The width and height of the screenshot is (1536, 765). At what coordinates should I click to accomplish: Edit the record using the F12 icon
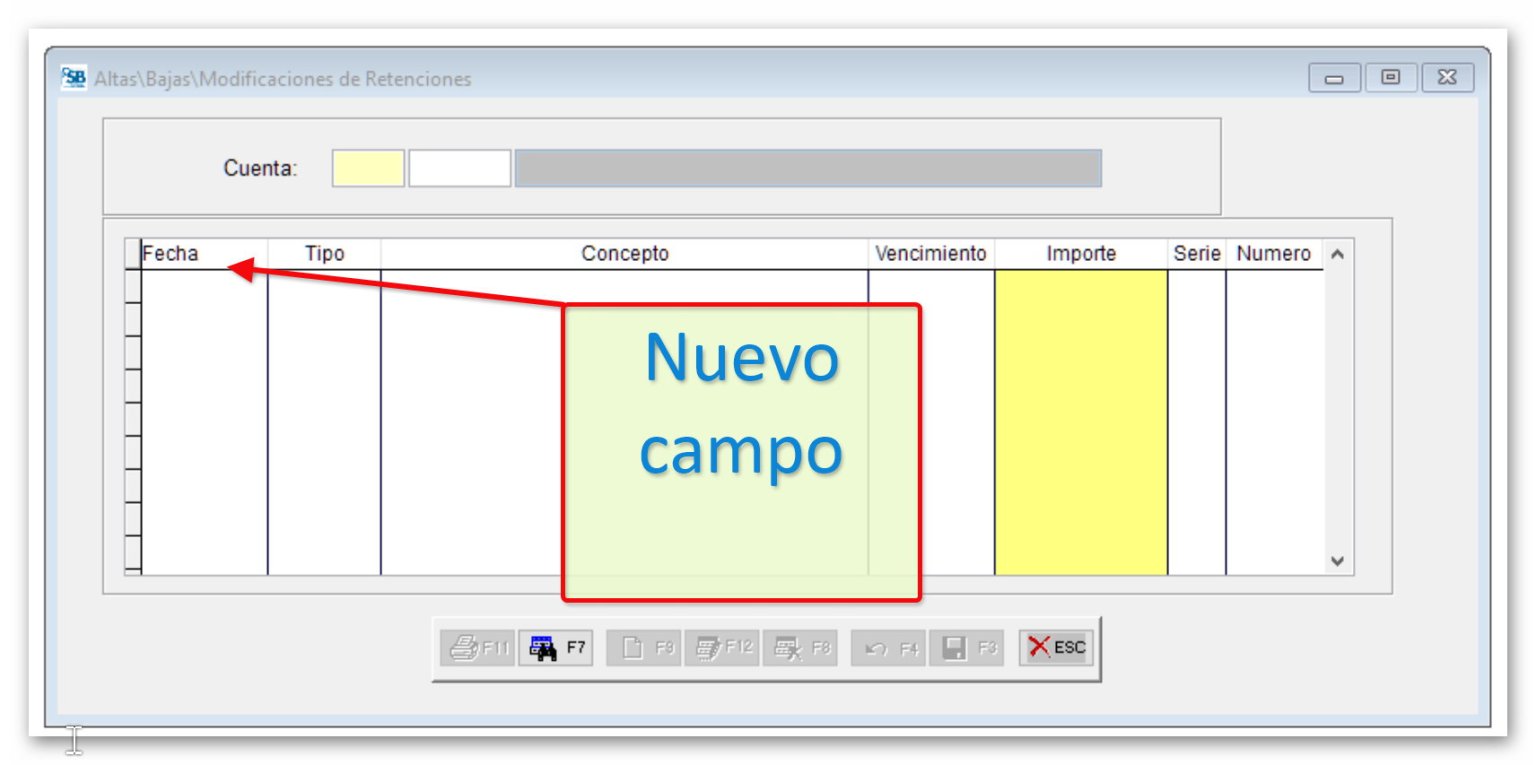tap(722, 647)
